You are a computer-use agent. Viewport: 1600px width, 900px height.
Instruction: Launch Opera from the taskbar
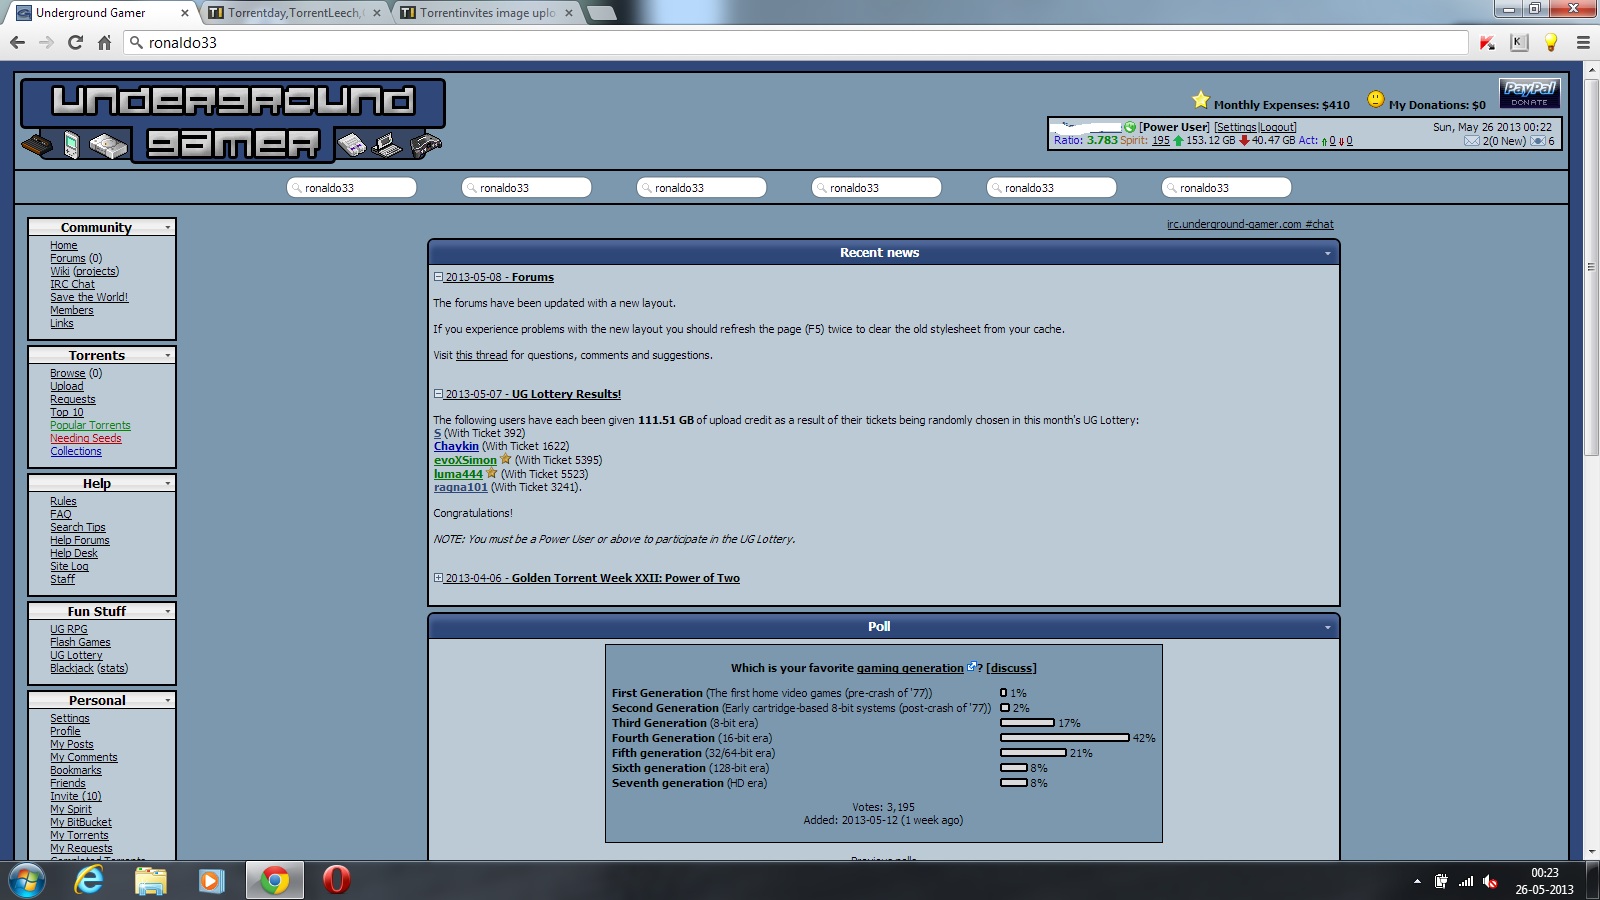(x=337, y=881)
